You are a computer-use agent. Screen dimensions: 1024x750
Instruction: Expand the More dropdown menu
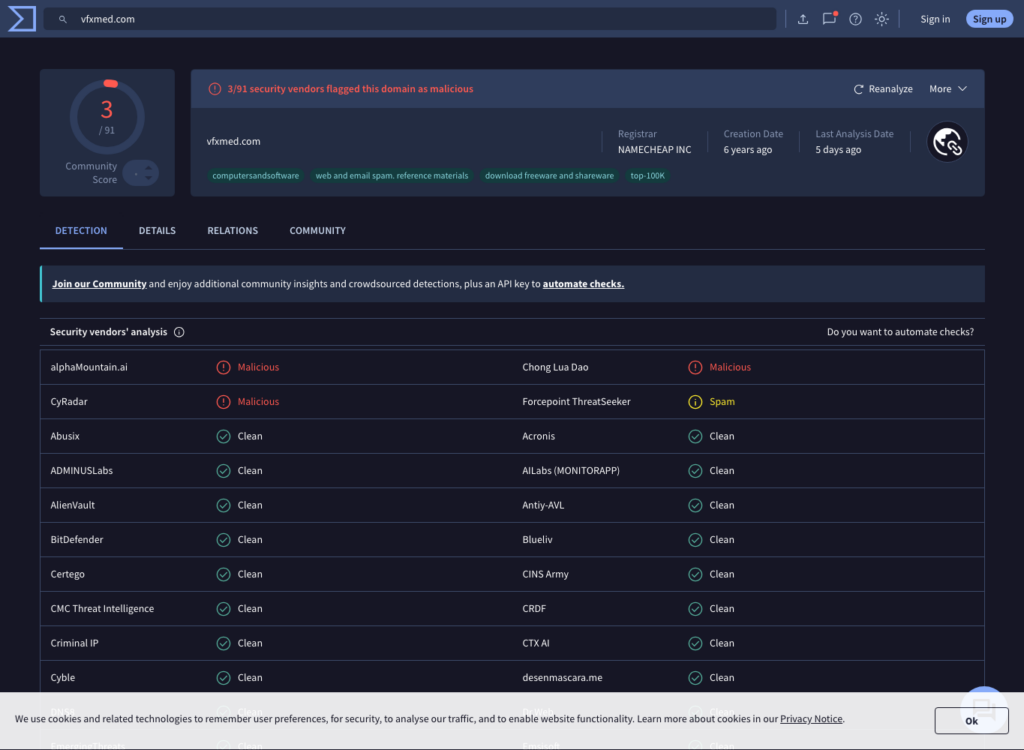coord(948,89)
